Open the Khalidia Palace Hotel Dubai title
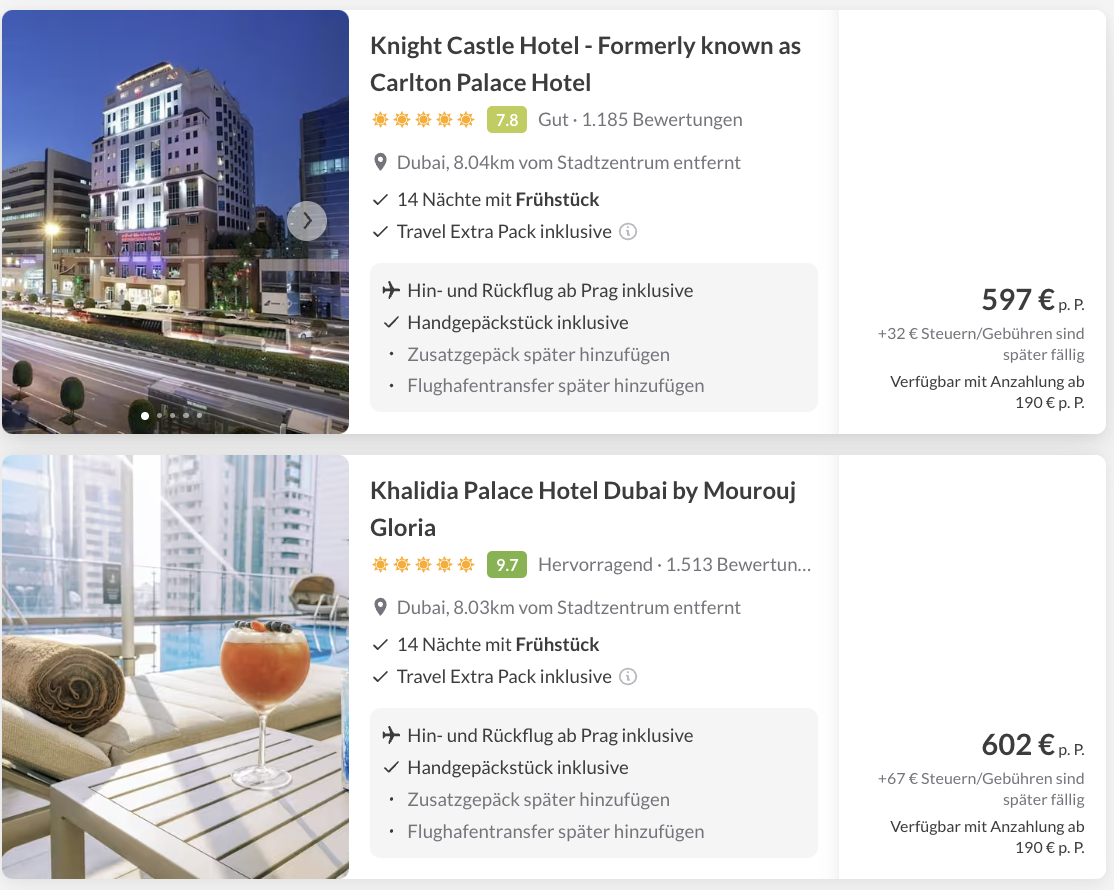Image resolution: width=1114 pixels, height=890 pixels. [x=583, y=509]
